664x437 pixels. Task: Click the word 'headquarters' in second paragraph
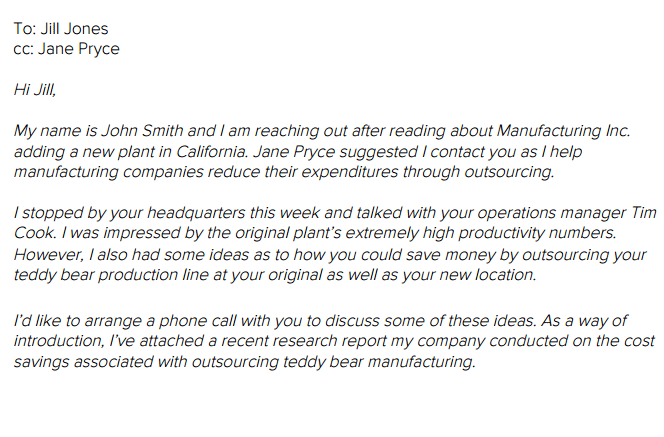tap(196, 213)
